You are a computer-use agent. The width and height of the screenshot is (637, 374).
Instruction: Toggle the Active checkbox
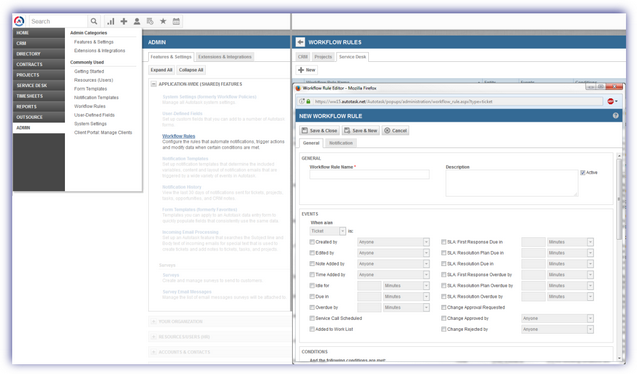[583, 173]
